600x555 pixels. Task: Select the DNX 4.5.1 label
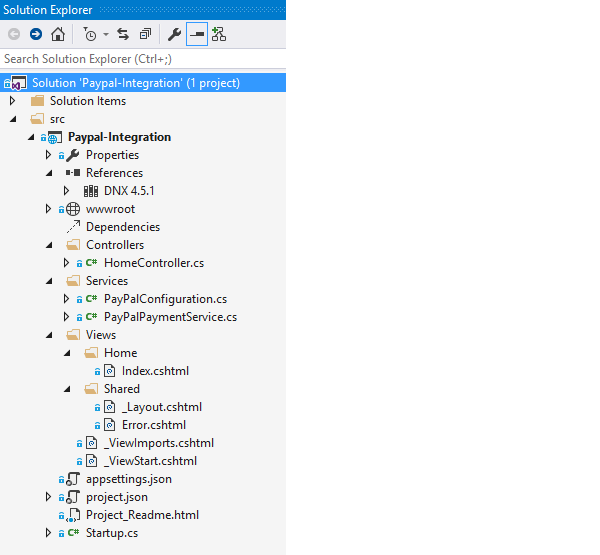pyautogui.click(x=129, y=191)
